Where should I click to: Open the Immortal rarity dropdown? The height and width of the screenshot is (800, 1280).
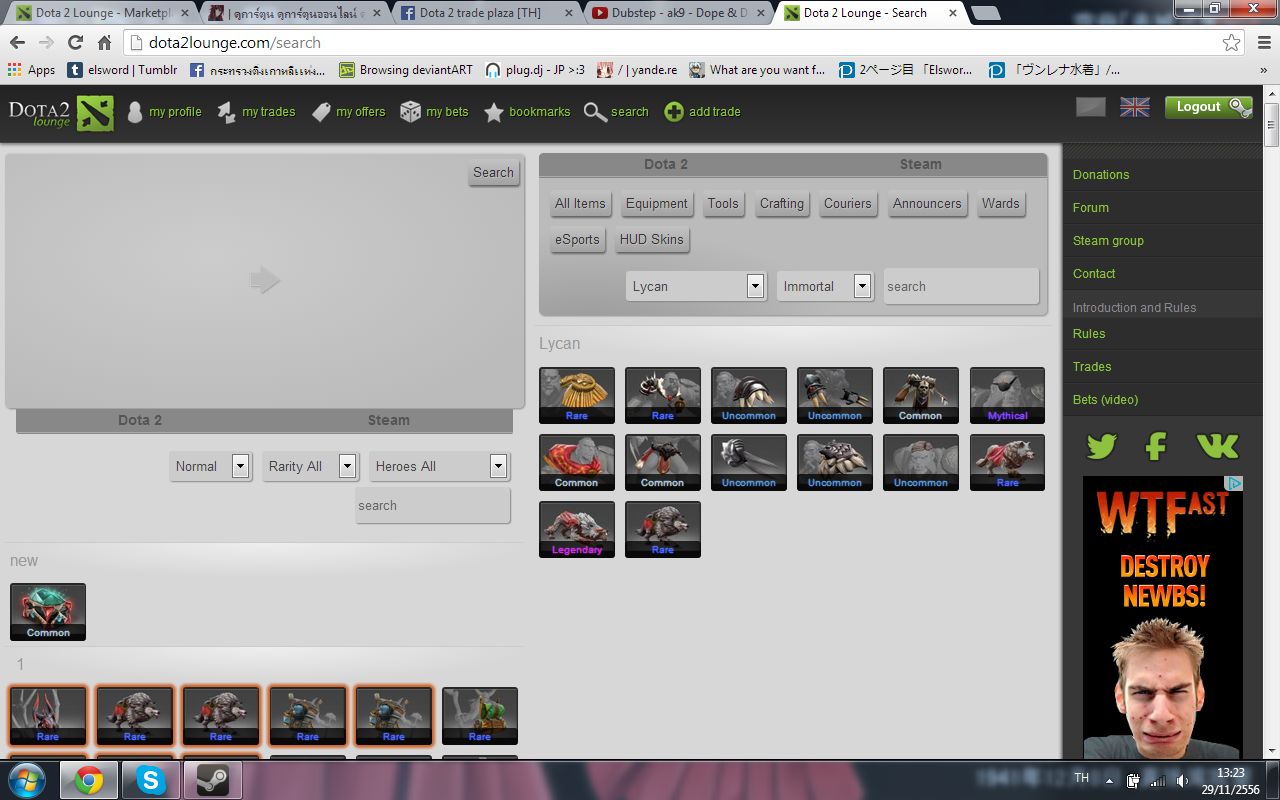pos(825,286)
